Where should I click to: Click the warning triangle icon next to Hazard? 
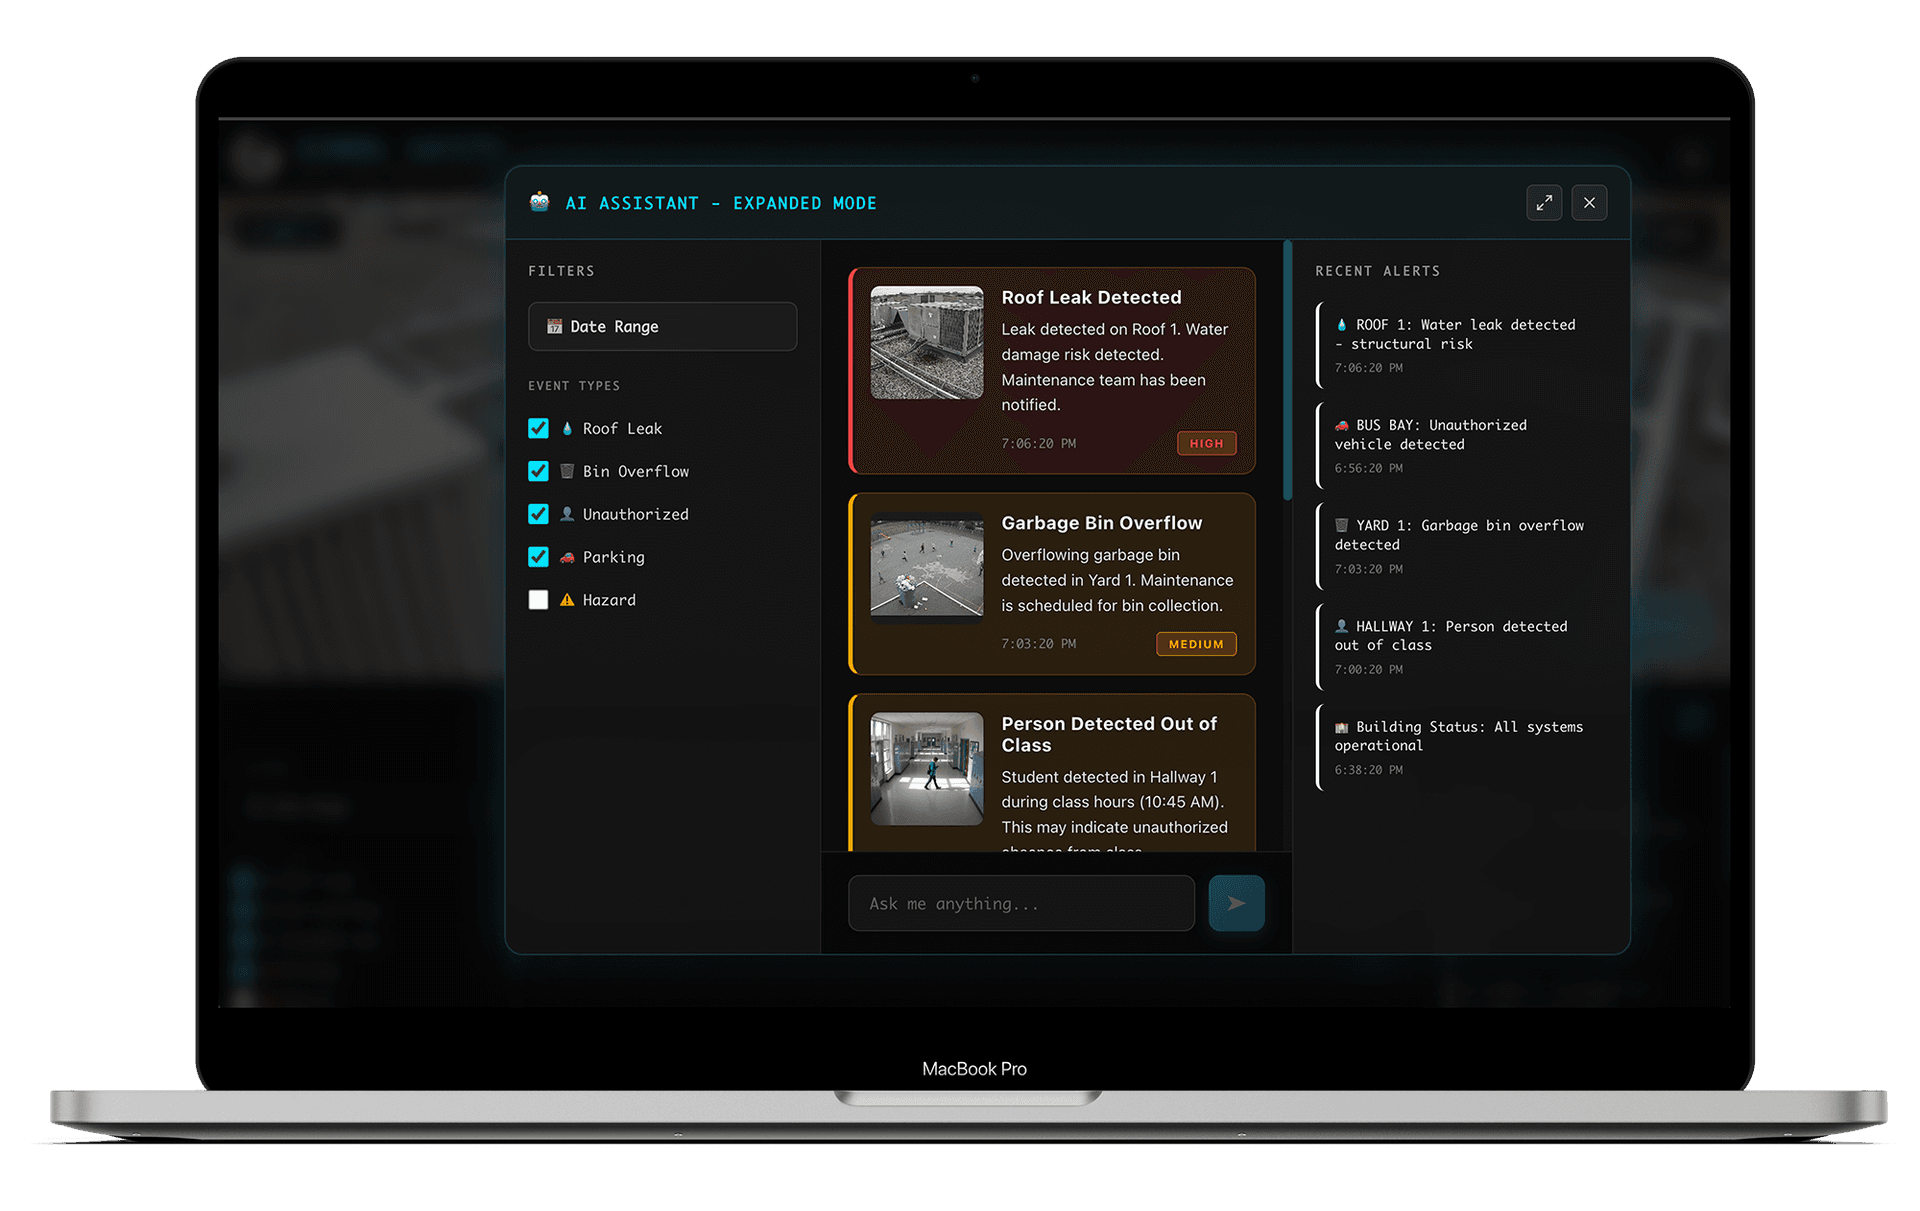click(567, 600)
